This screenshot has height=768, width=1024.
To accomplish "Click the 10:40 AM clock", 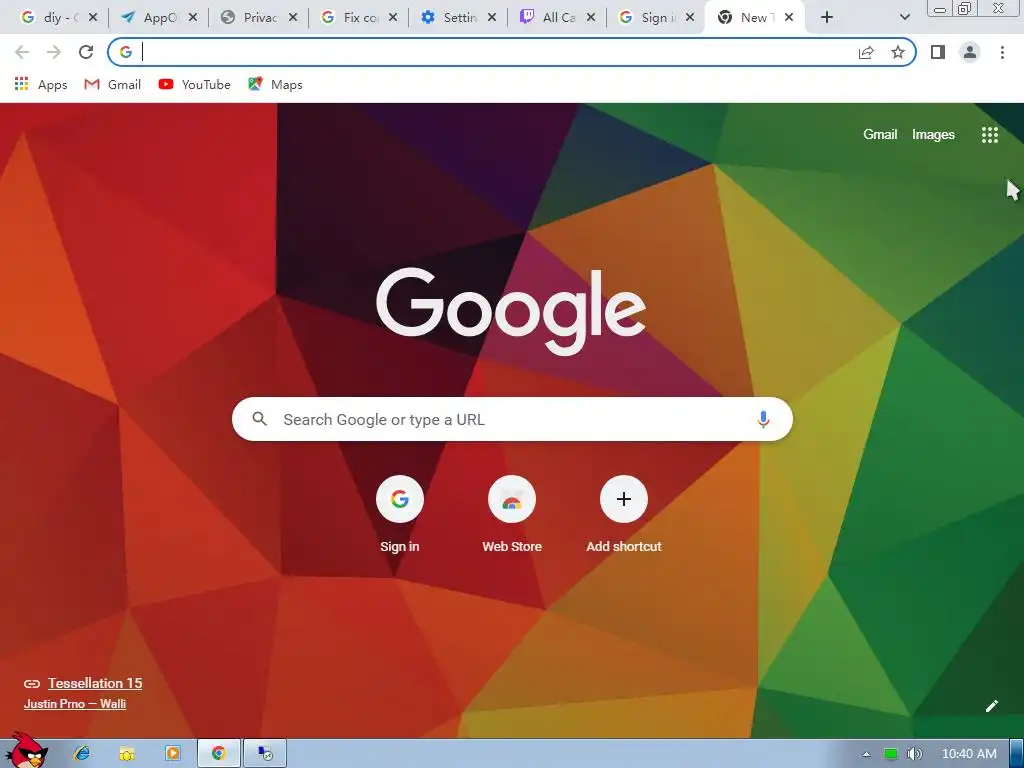I will (969, 754).
